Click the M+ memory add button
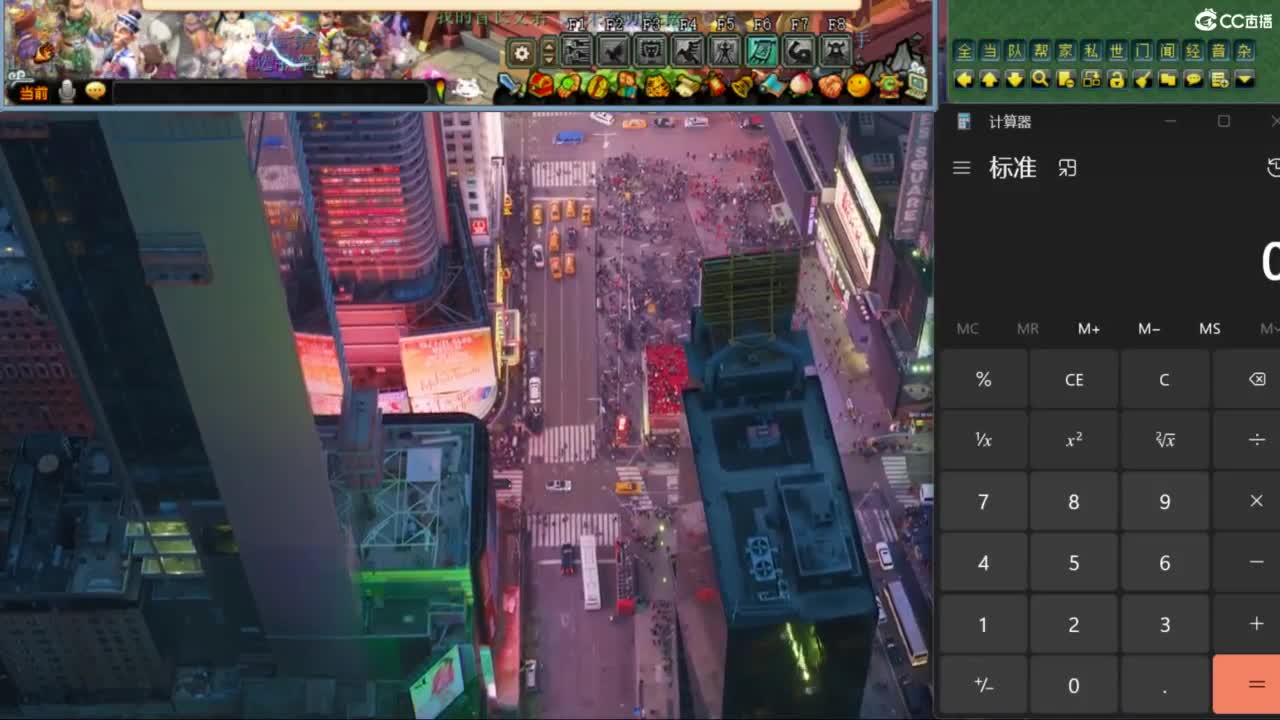1280x720 pixels. point(1089,329)
